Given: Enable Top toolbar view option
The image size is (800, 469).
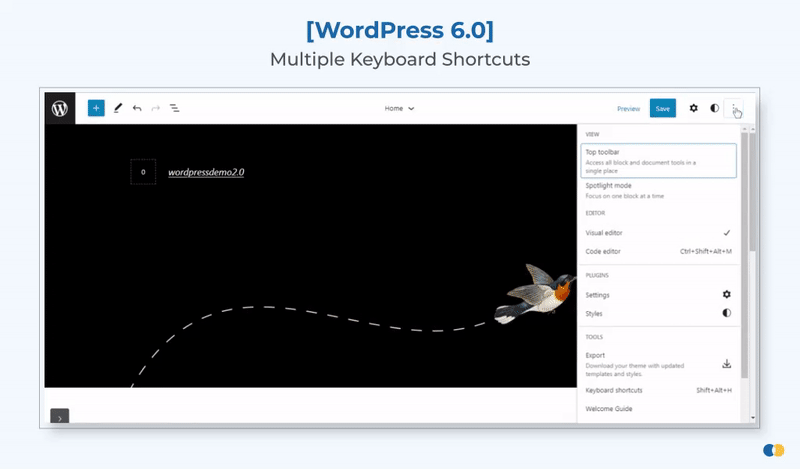Looking at the screenshot, I should tap(658, 161).
